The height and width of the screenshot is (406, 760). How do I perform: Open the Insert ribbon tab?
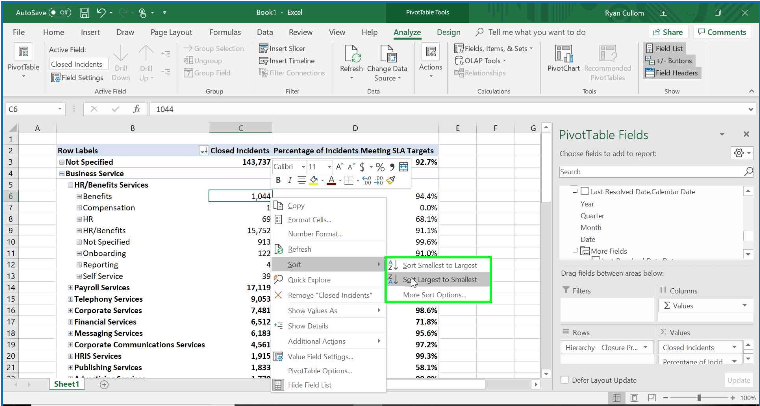click(91, 32)
